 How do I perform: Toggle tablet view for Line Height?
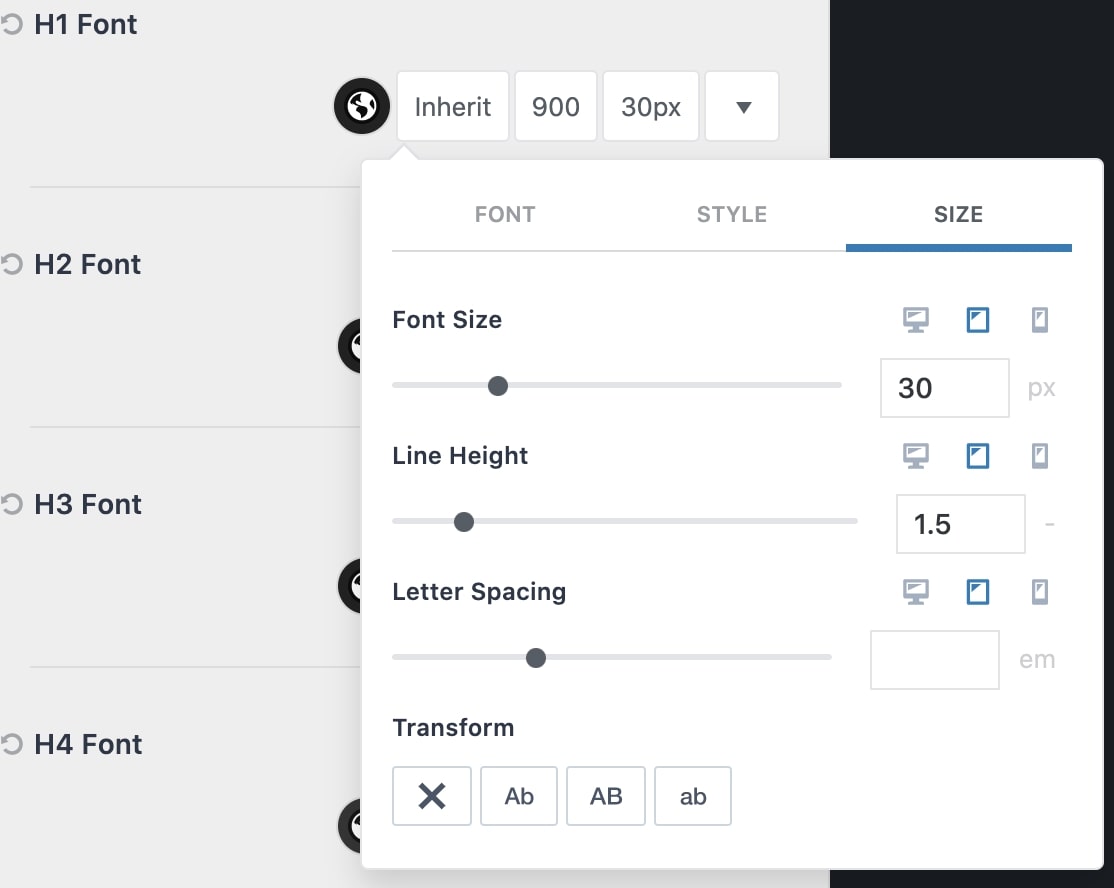tap(978, 455)
